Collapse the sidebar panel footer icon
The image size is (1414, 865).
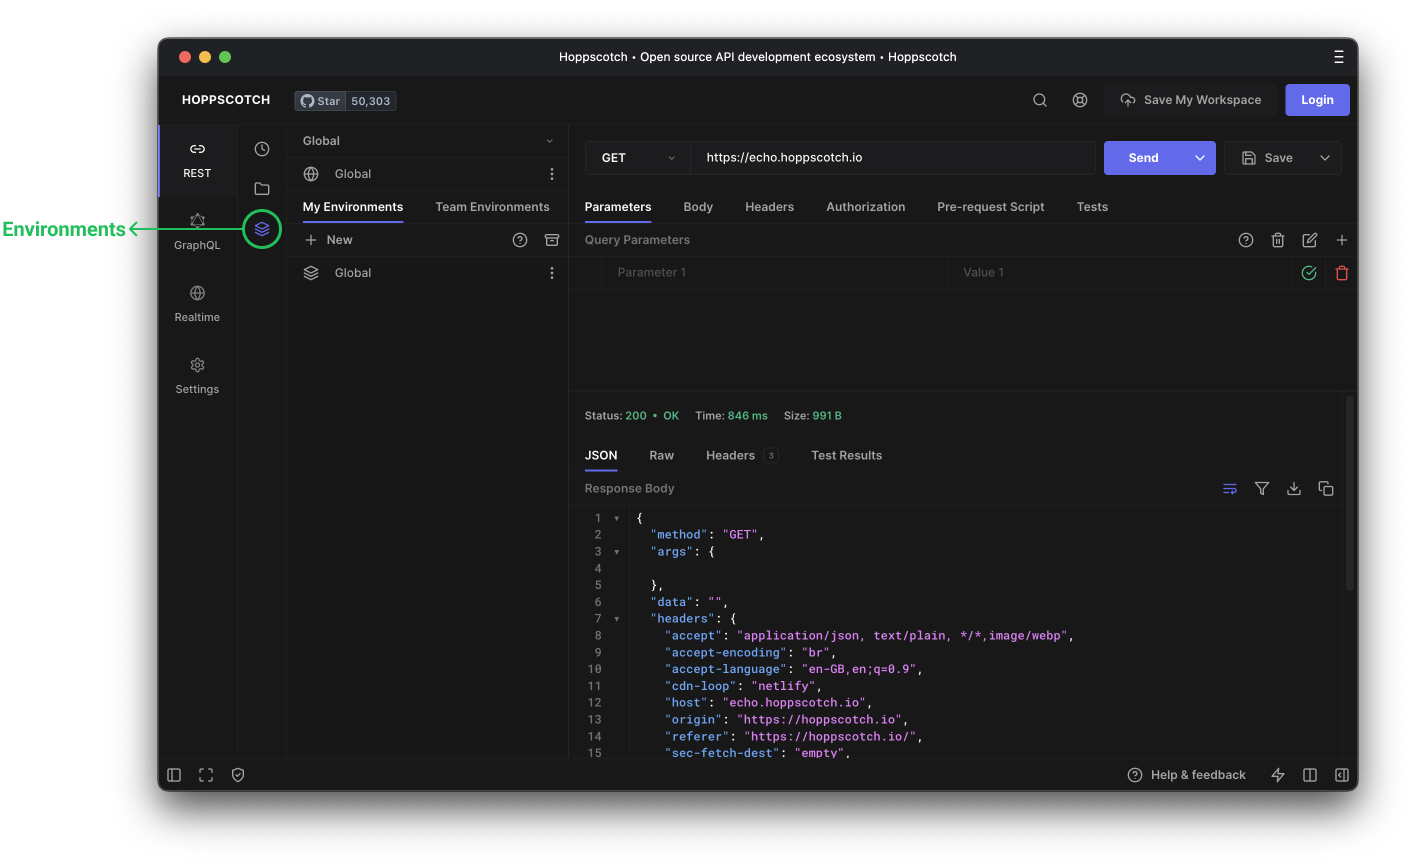(x=174, y=775)
